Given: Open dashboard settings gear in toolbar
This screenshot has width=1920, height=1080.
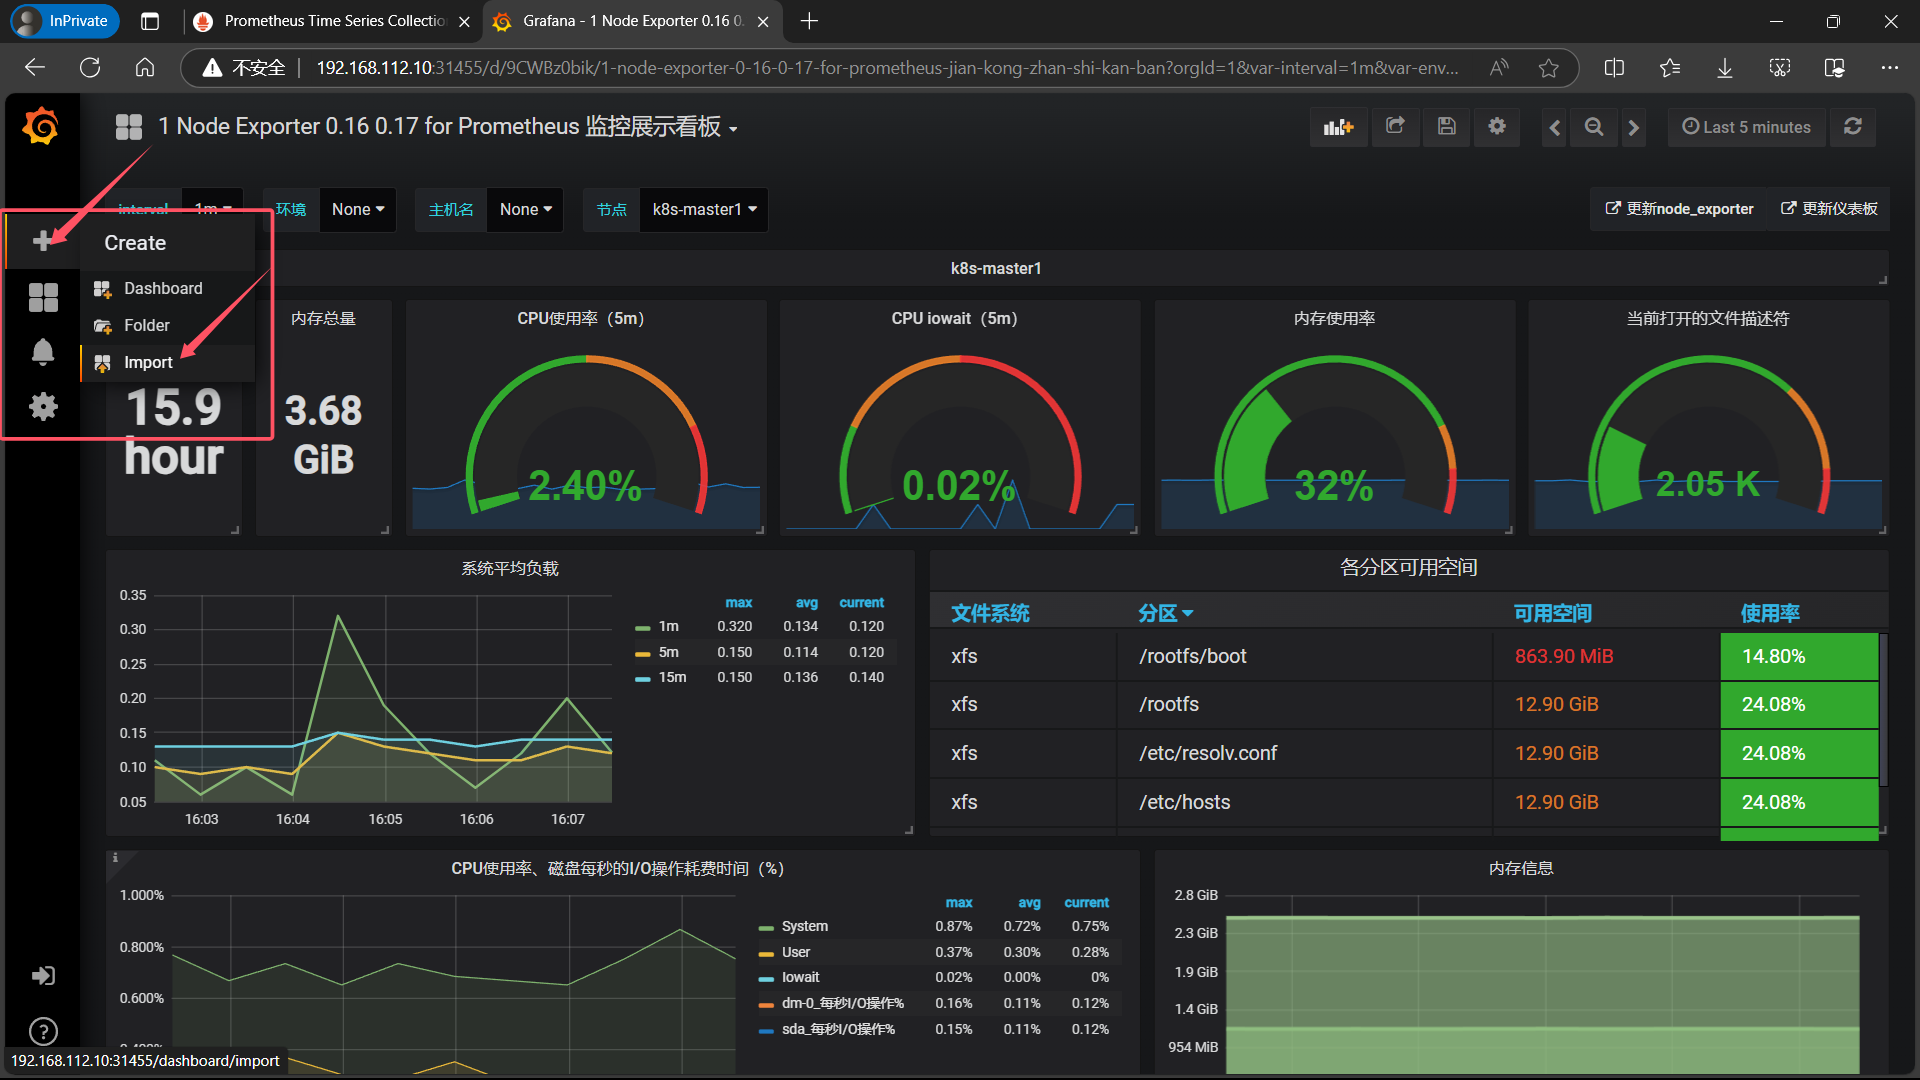Looking at the screenshot, I should [1497, 127].
